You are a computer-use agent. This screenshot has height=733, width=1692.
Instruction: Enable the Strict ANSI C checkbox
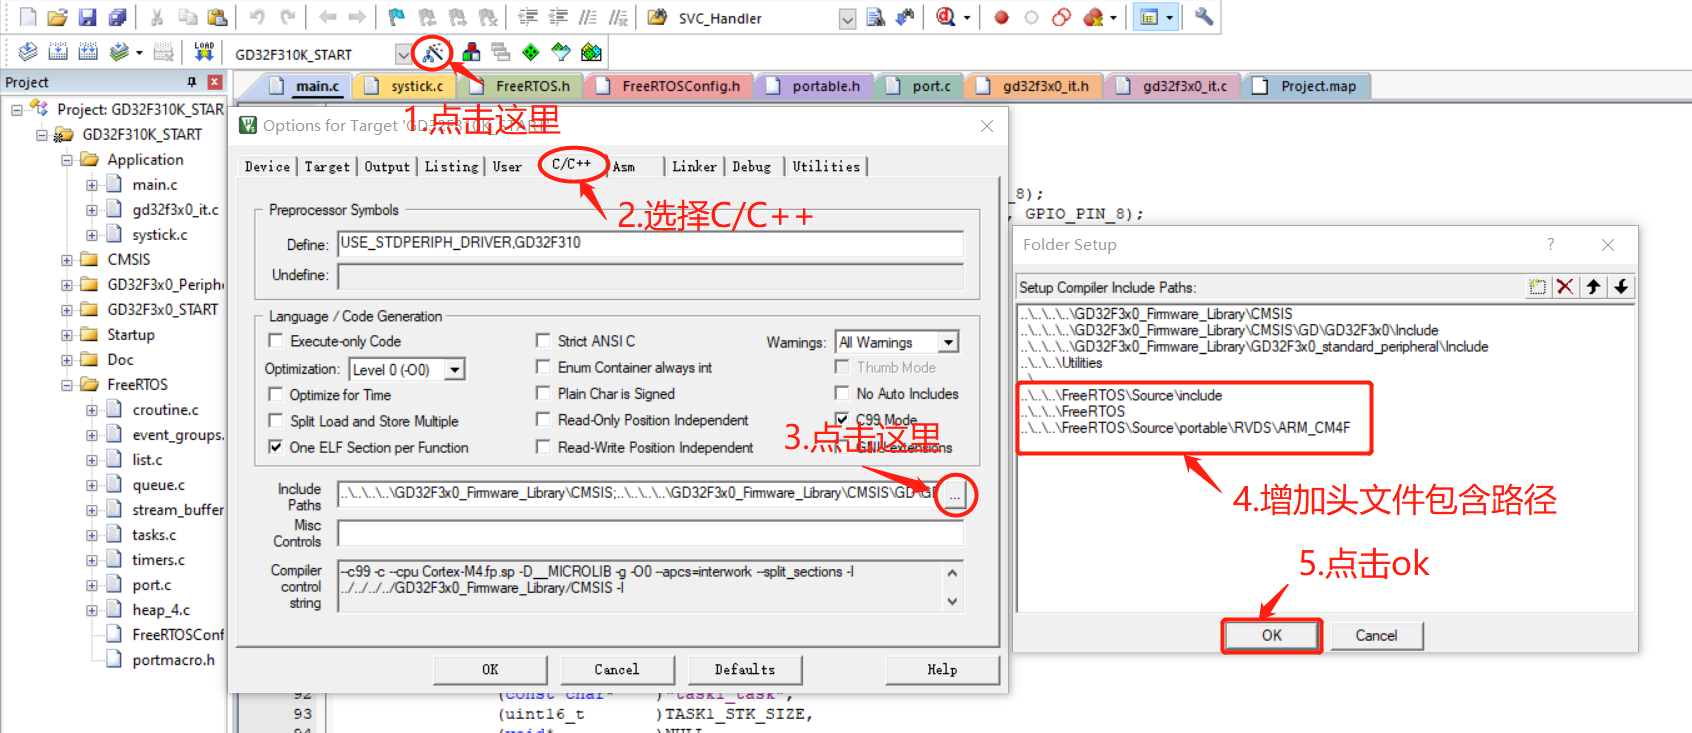pyautogui.click(x=543, y=341)
